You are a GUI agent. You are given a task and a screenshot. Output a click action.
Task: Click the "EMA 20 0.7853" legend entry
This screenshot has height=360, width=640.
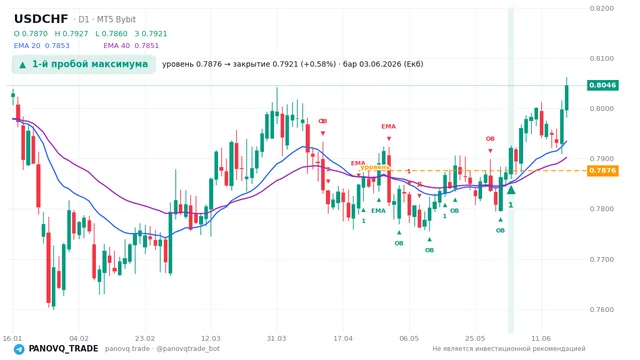[42, 45]
